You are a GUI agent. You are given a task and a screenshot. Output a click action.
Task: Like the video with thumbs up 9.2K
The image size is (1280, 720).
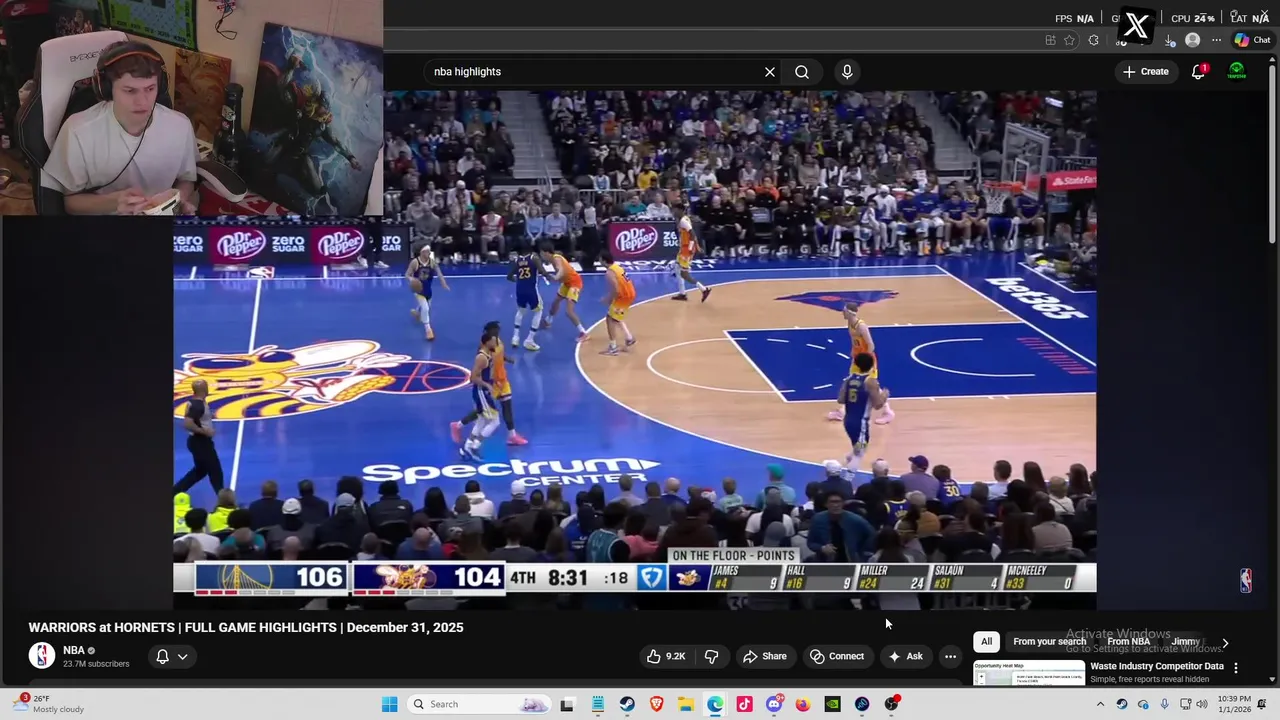[x=666, y=656]
